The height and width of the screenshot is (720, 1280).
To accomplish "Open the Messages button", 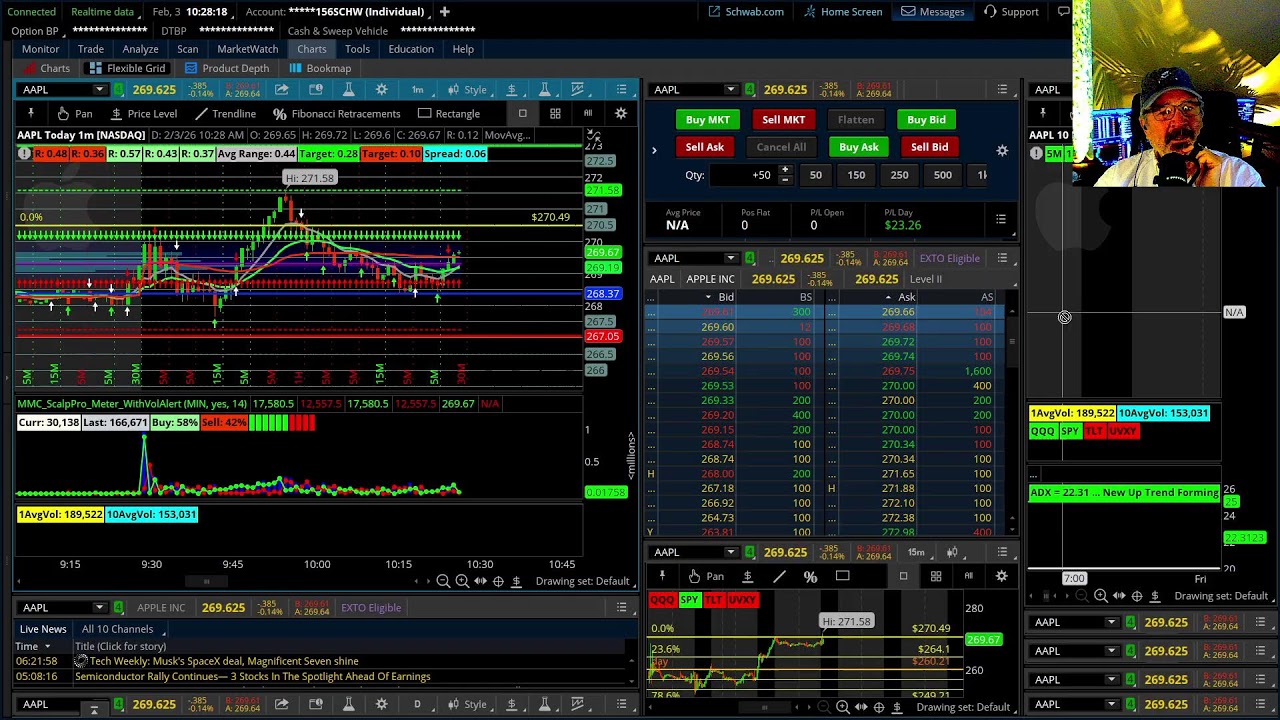I will pyautogui.click(x=933, y=12).
